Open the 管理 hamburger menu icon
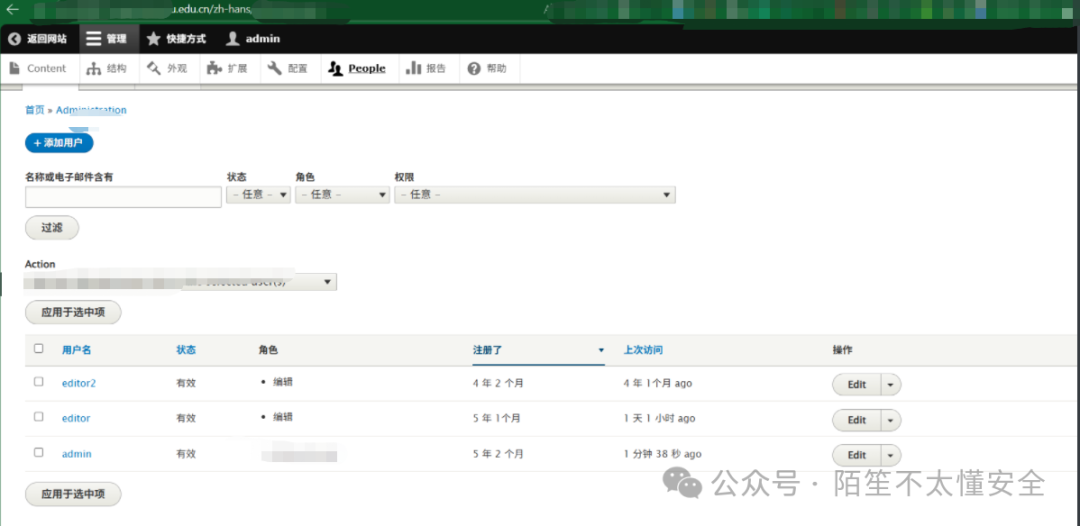1080x526 pixels. [94, 39]
